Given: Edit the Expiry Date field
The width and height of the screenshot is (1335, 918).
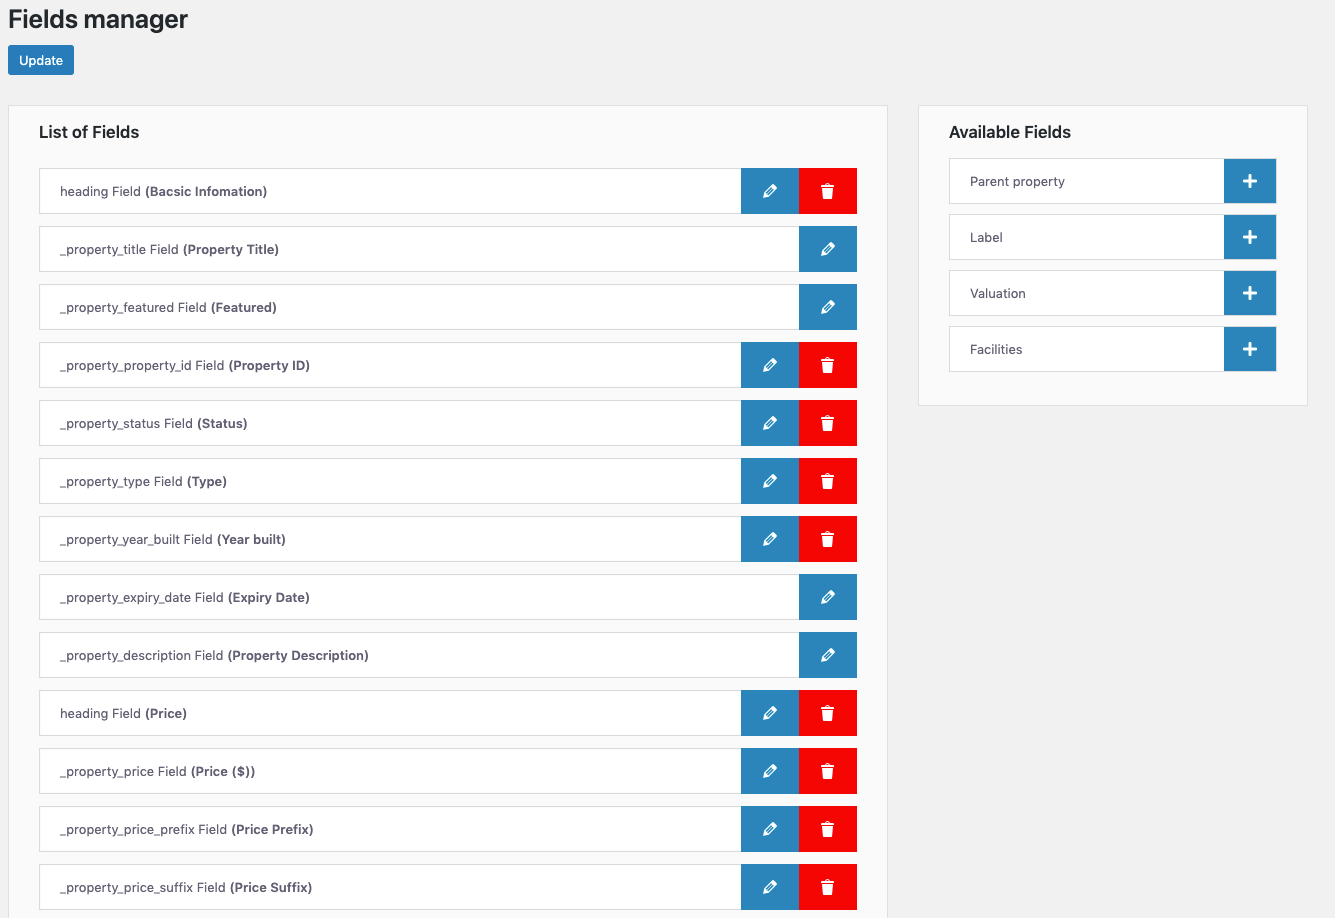Looking at the screenshot, I should [x=827, y=597].
